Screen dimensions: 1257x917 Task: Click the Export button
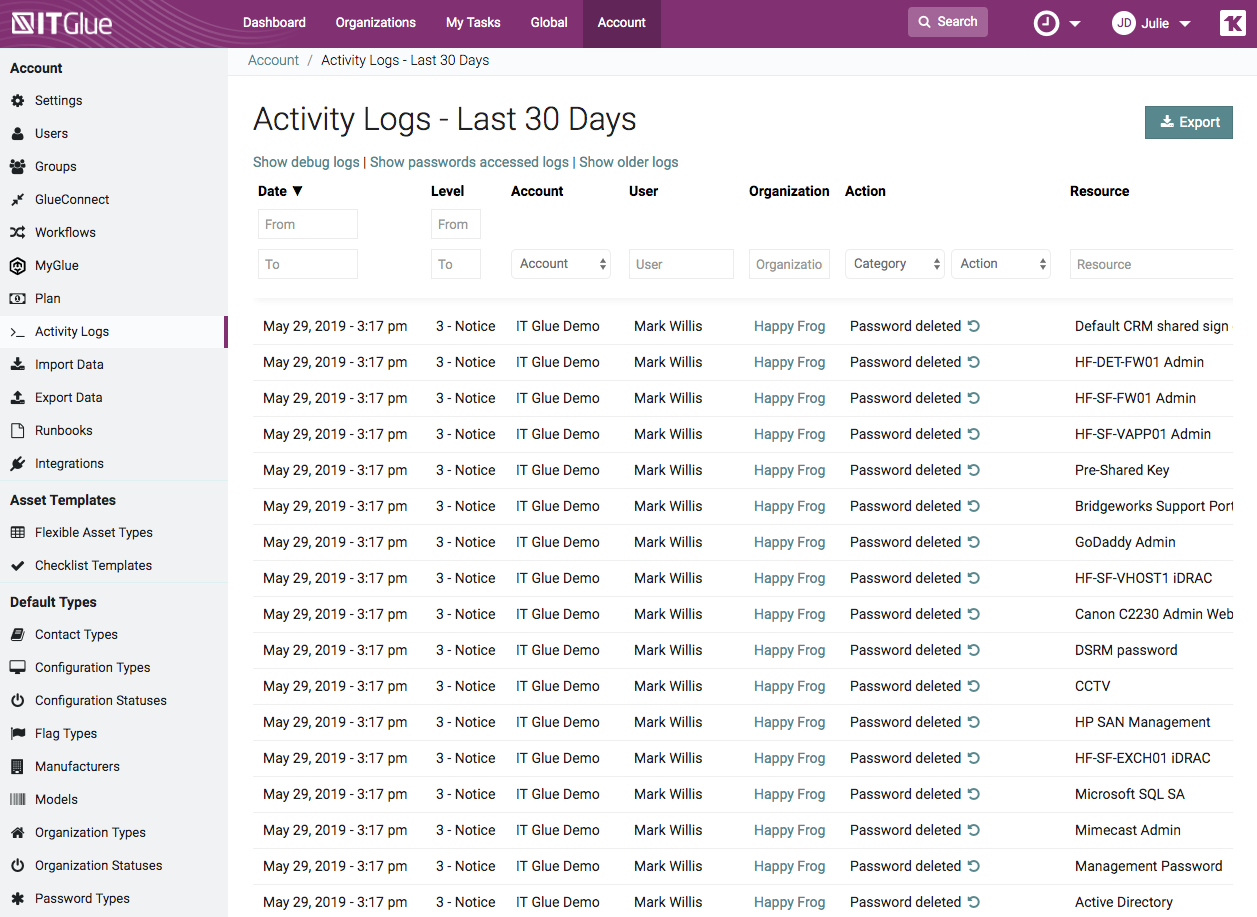pyautogui.click(x=1188, y=121)
